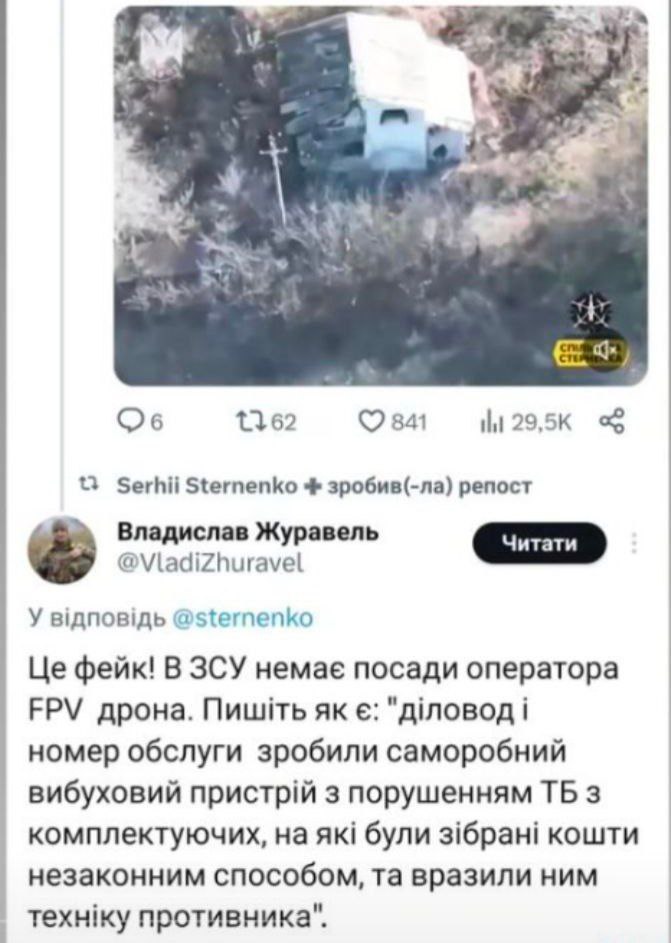
Task: Like the tweet with heart icon
Action: [x=373, y=423]
